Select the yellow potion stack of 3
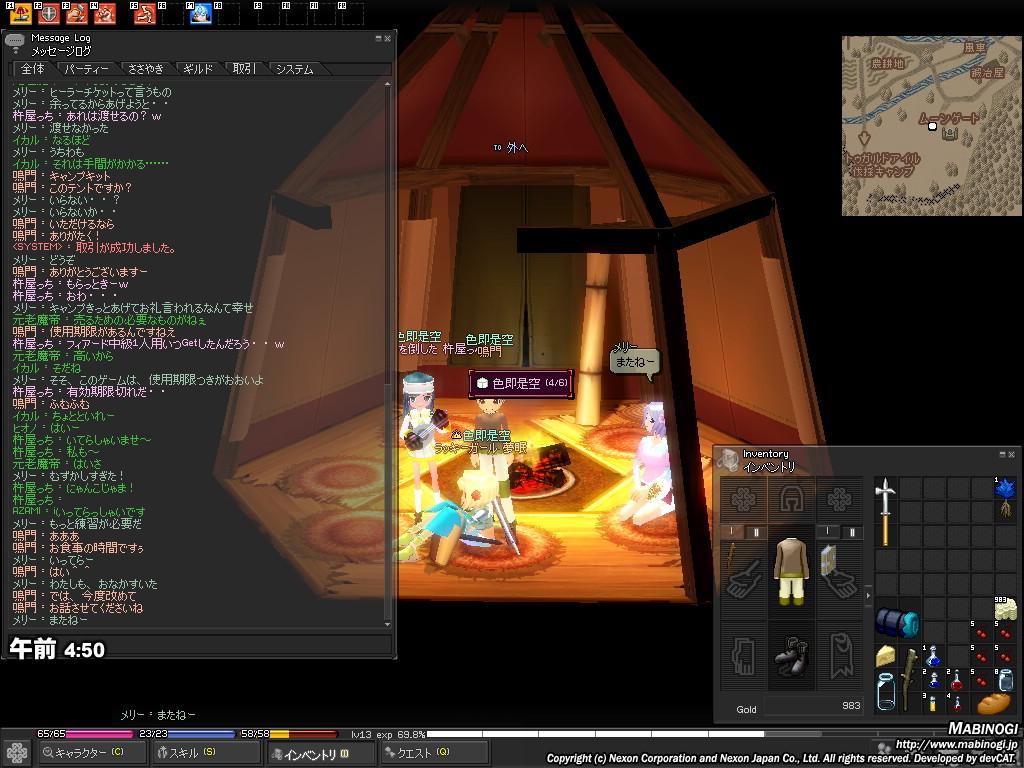 (x=933, y=703)
